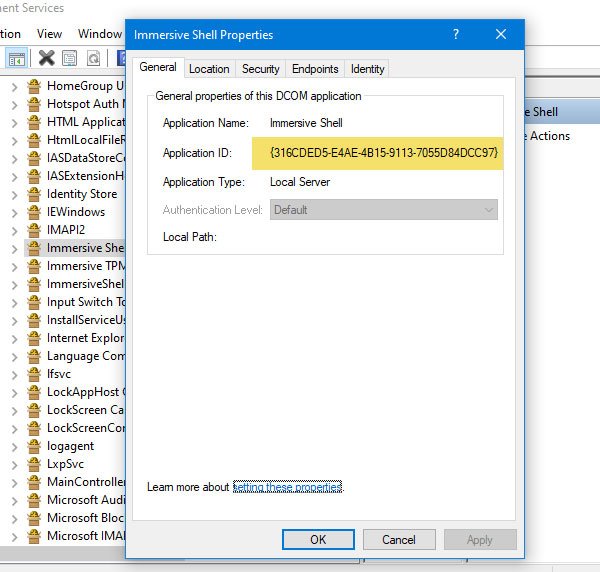The image size is (600, 572).
Task: Open the Window menu
Action: (x=100, y=34)
